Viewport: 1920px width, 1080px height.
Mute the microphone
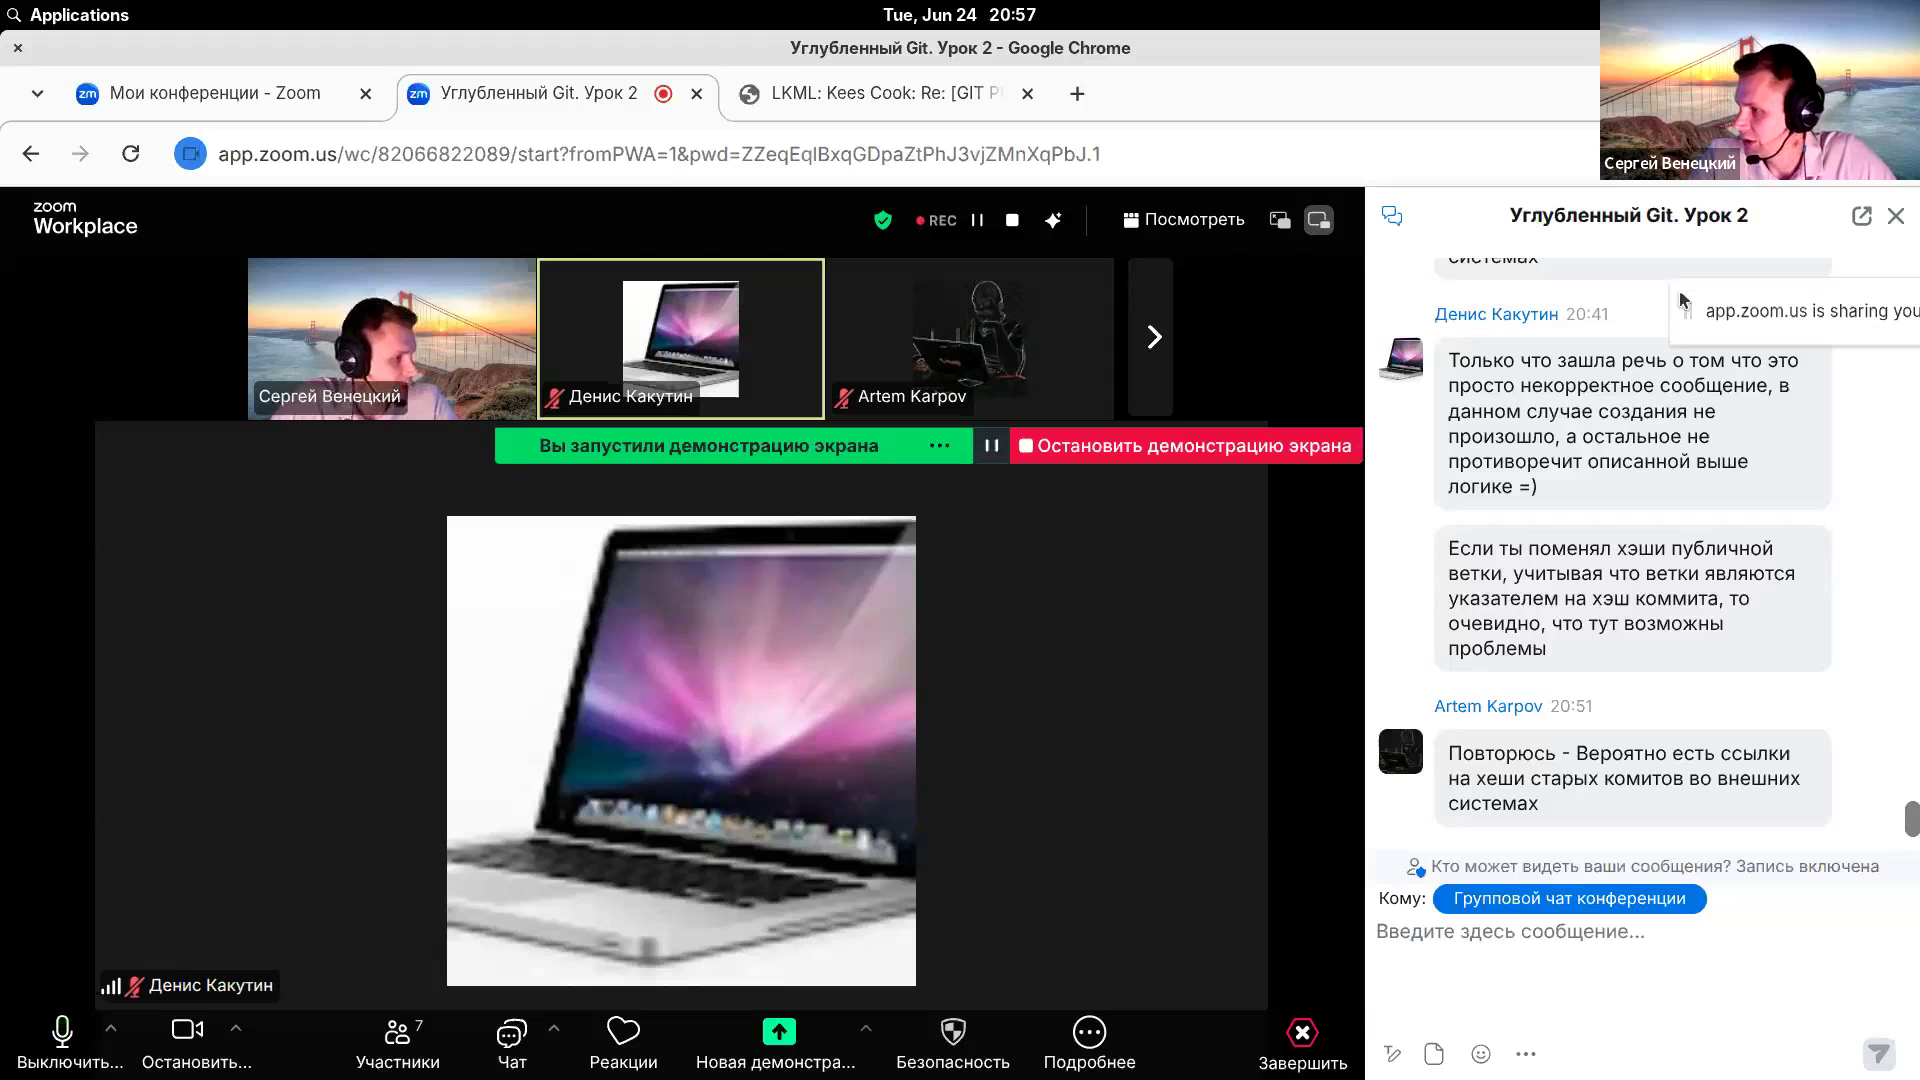tap(62, 1032)
